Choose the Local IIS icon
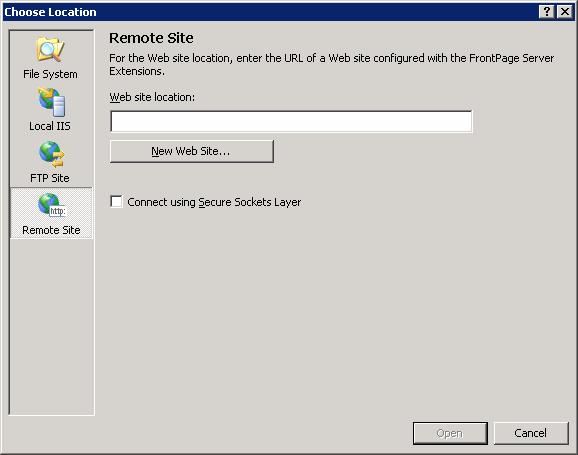The width and height of the screenshot is (578, 455). click(x=52, y=102)
